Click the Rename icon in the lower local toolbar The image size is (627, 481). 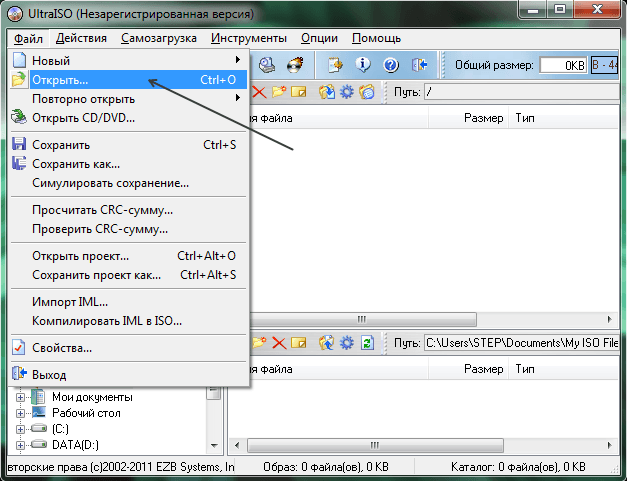click(298, 343)
